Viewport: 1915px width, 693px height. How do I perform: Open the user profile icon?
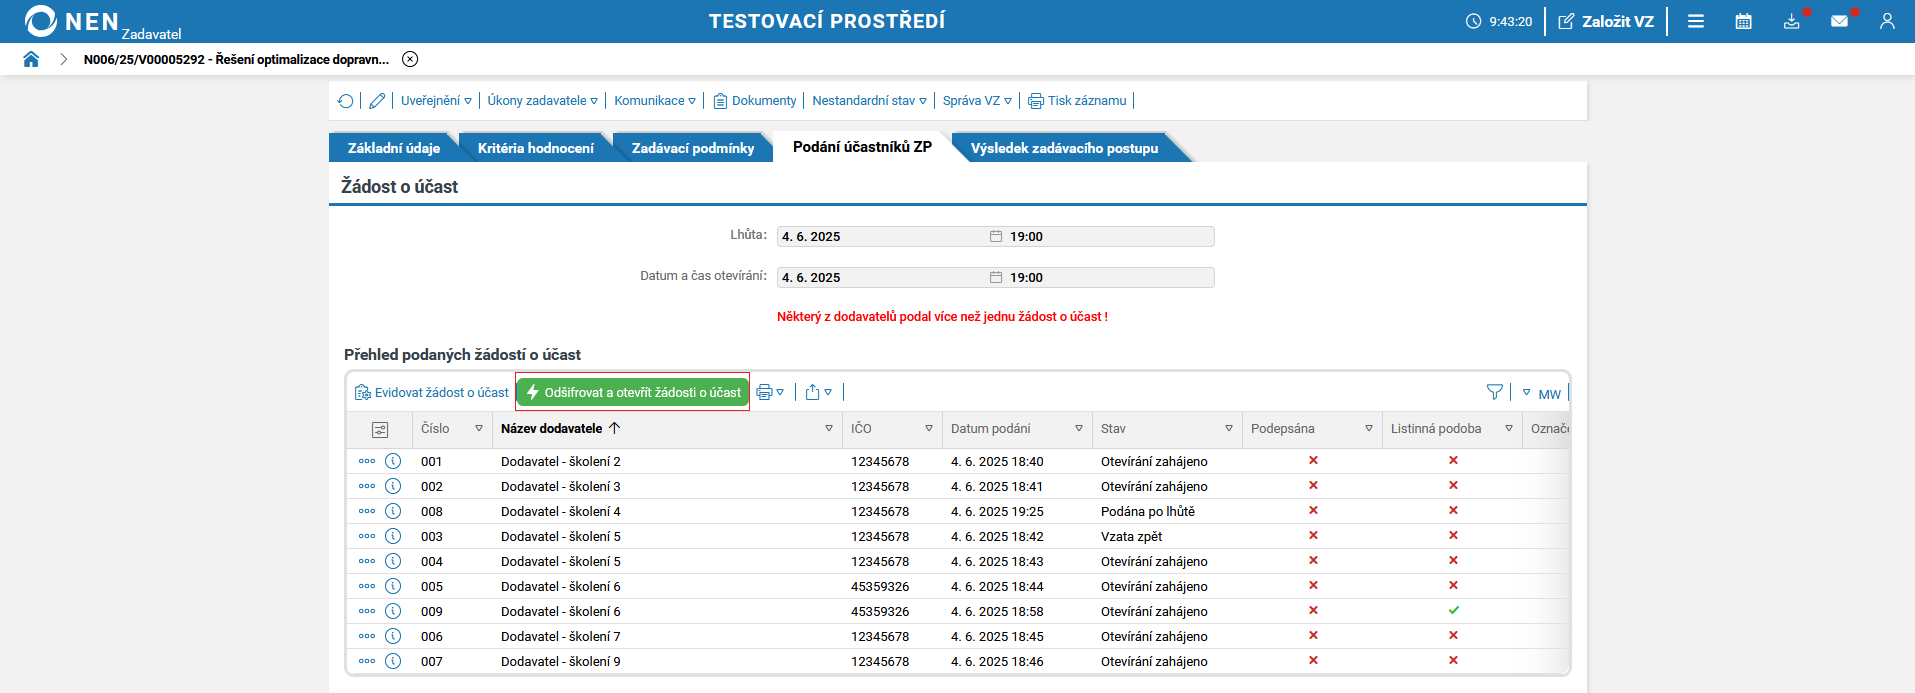[x=1887, y=21]
